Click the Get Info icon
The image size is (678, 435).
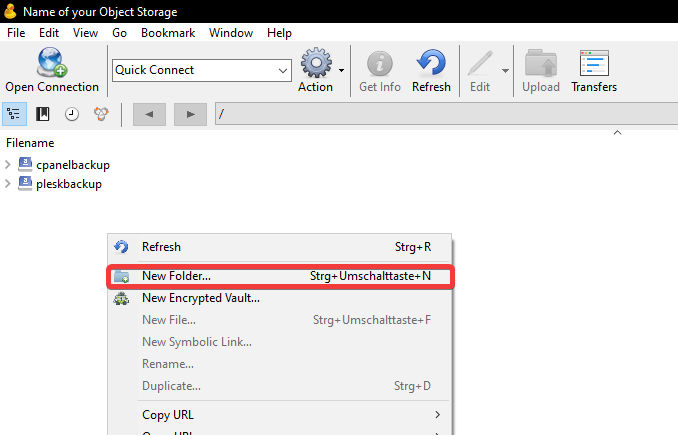[379, 64]
